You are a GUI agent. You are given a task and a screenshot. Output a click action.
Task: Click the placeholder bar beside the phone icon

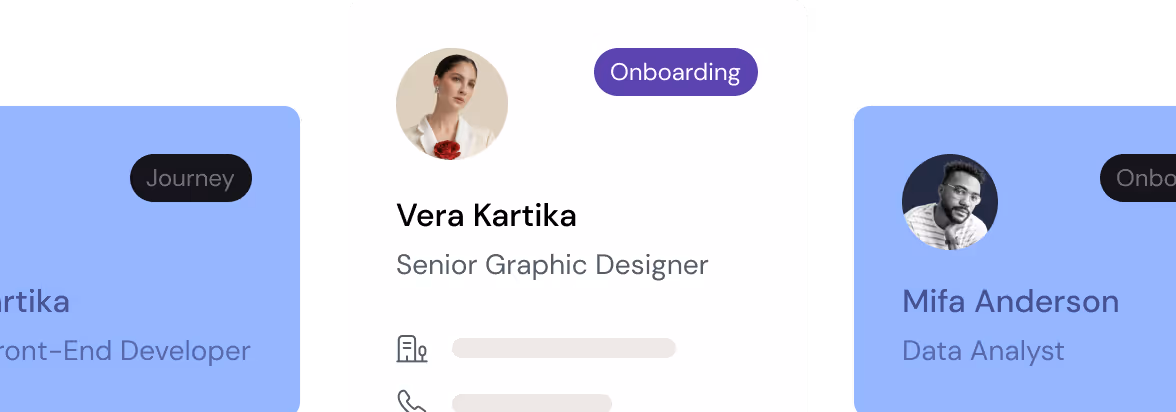[x=531, y=402]
